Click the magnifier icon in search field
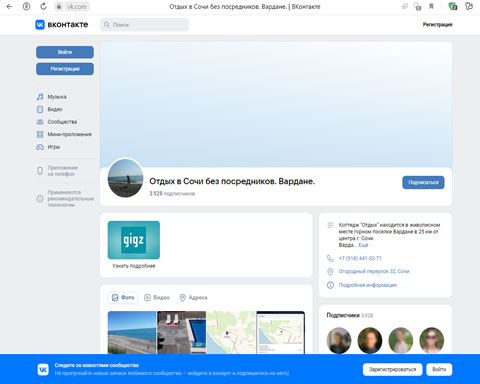The height and width of the screenshot is (384, 480). [107, 25]
